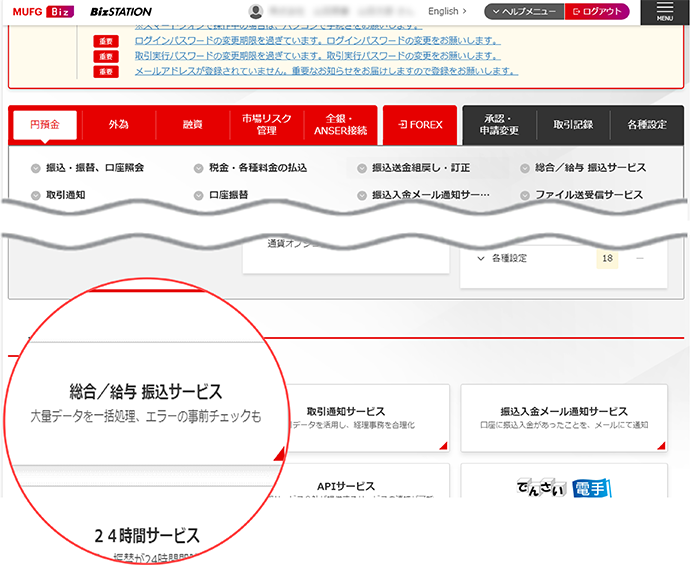Image resolution: width=690 pixels, height=565 pixels.
Task: Click chevron icon beside 振込・振替、口座照会
Action: tap(36, 168)
